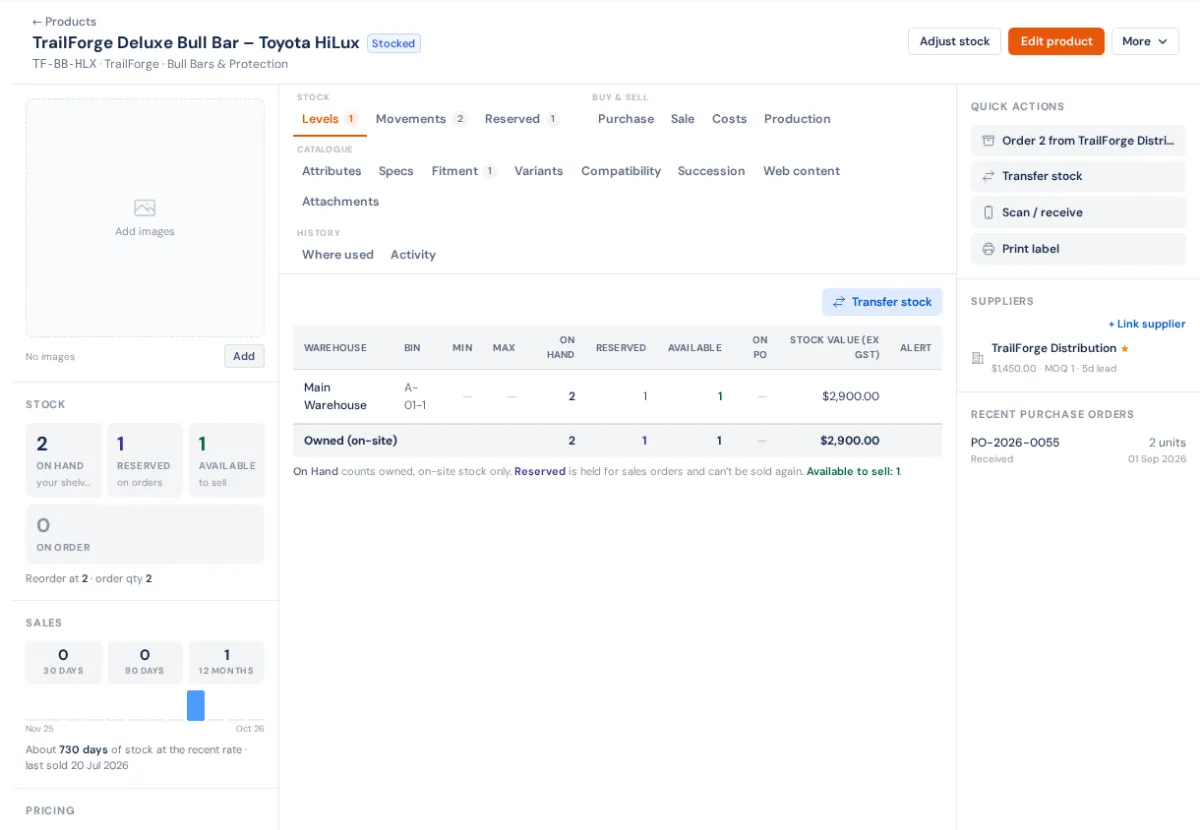Screen dimensions: 1200x830
Task: Click the phone icon on Scan / receive
Action: [x=989, y=212]
